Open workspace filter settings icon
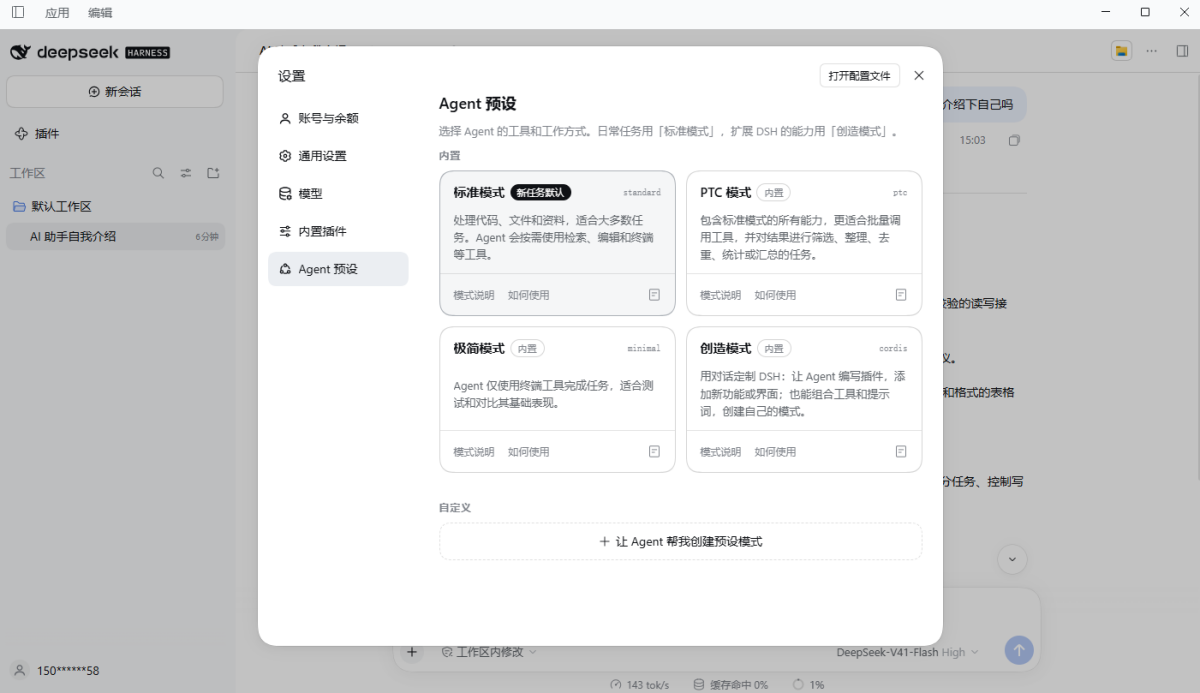1200x693 pixels. tap(186, 173)
